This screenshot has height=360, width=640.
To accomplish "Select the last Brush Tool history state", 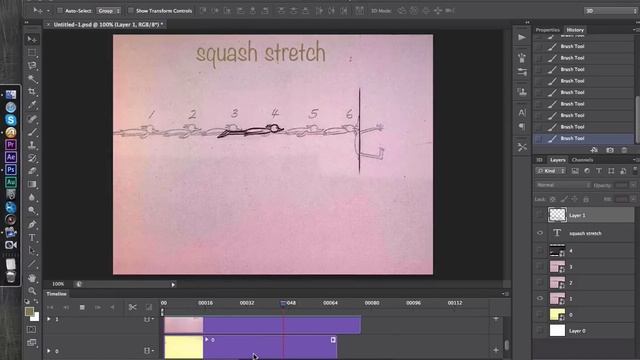I will 584,138.
